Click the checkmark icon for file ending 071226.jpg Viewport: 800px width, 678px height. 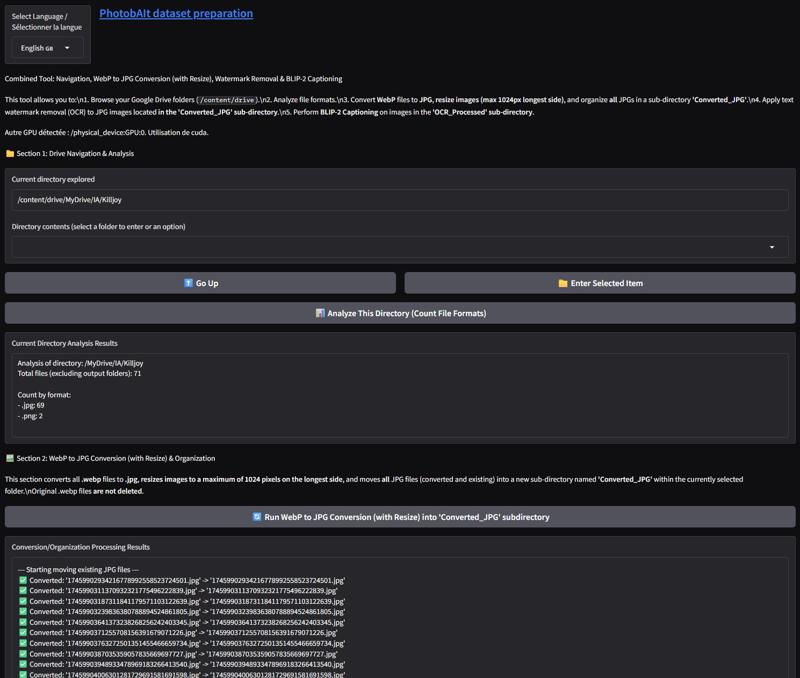click(x=23, y=633)
